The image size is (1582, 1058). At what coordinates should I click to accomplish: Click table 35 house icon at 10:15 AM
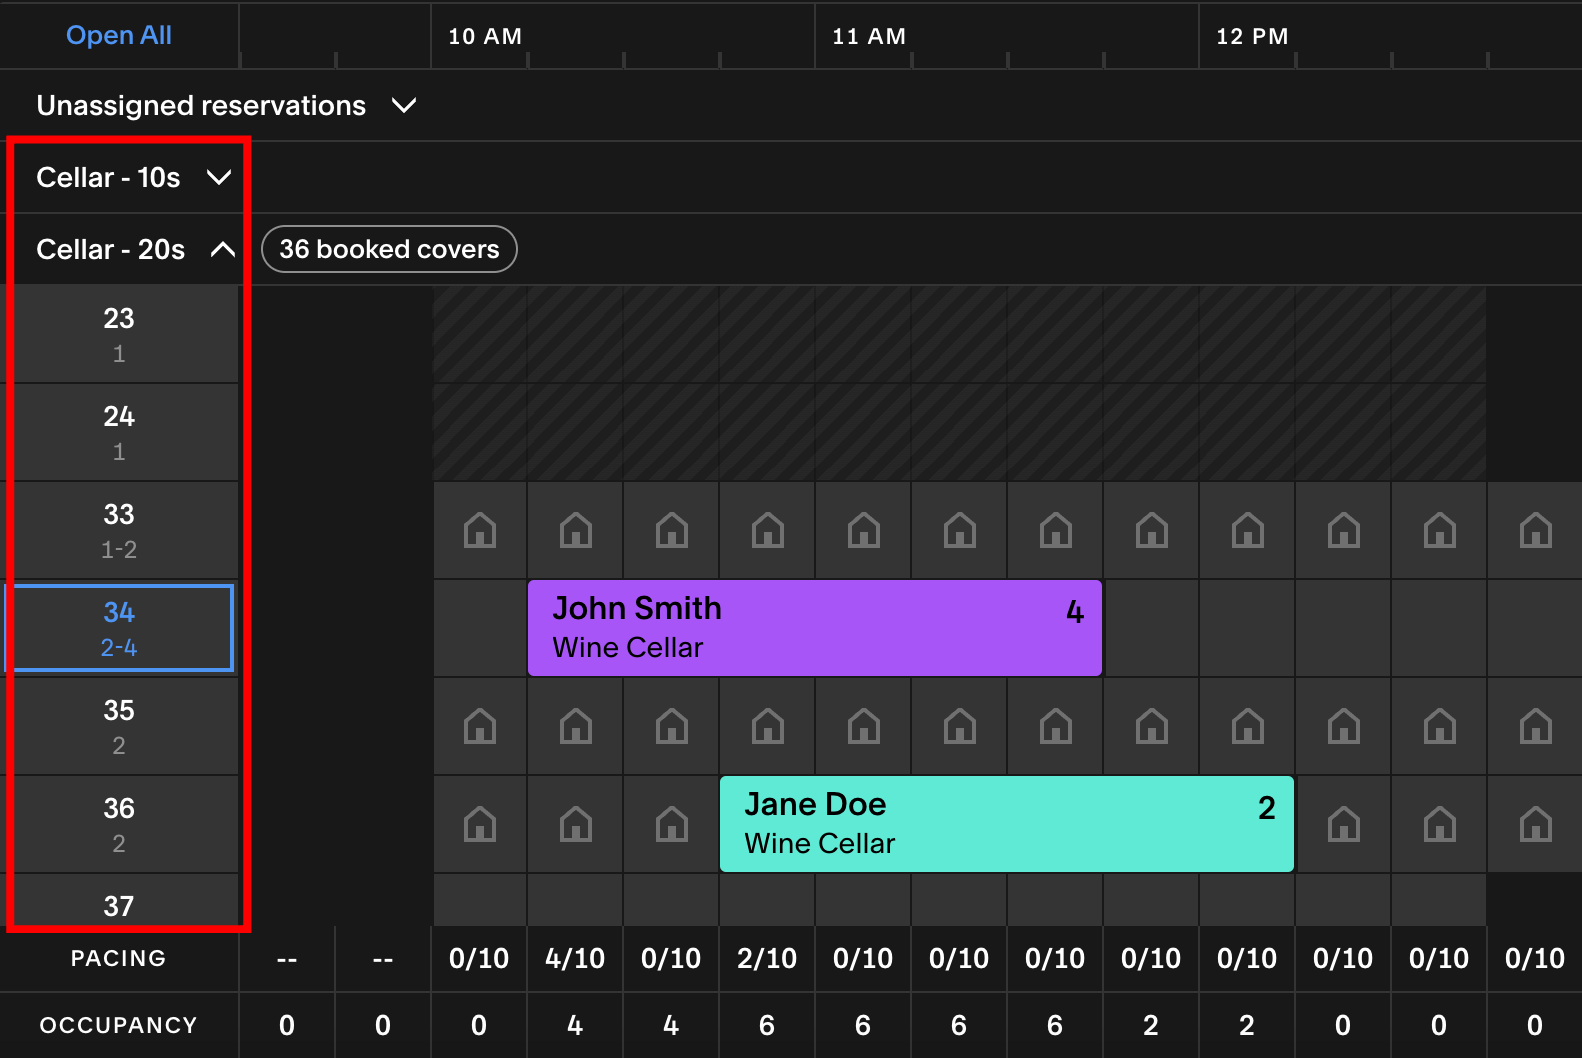click(576, 726)
